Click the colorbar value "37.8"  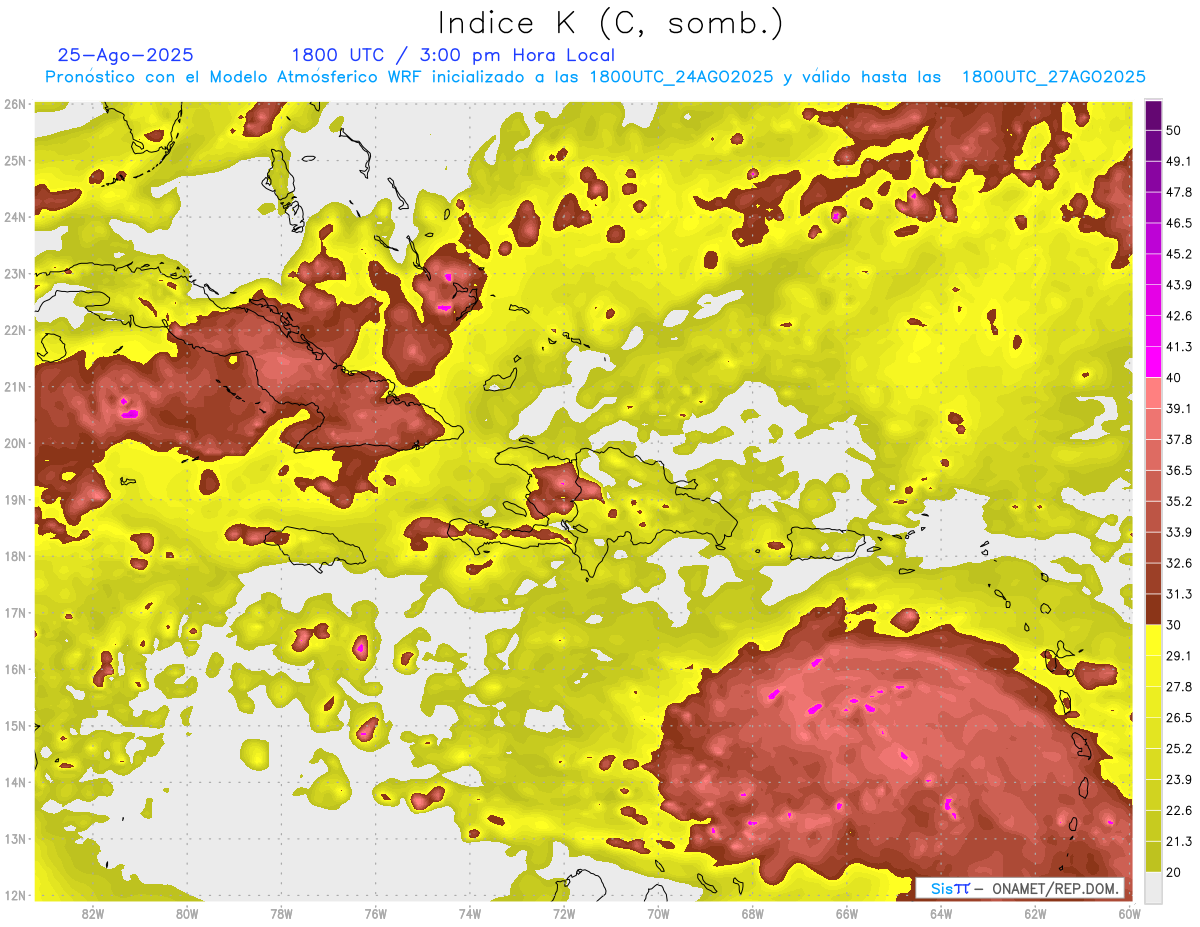(x=1178, y=439)
